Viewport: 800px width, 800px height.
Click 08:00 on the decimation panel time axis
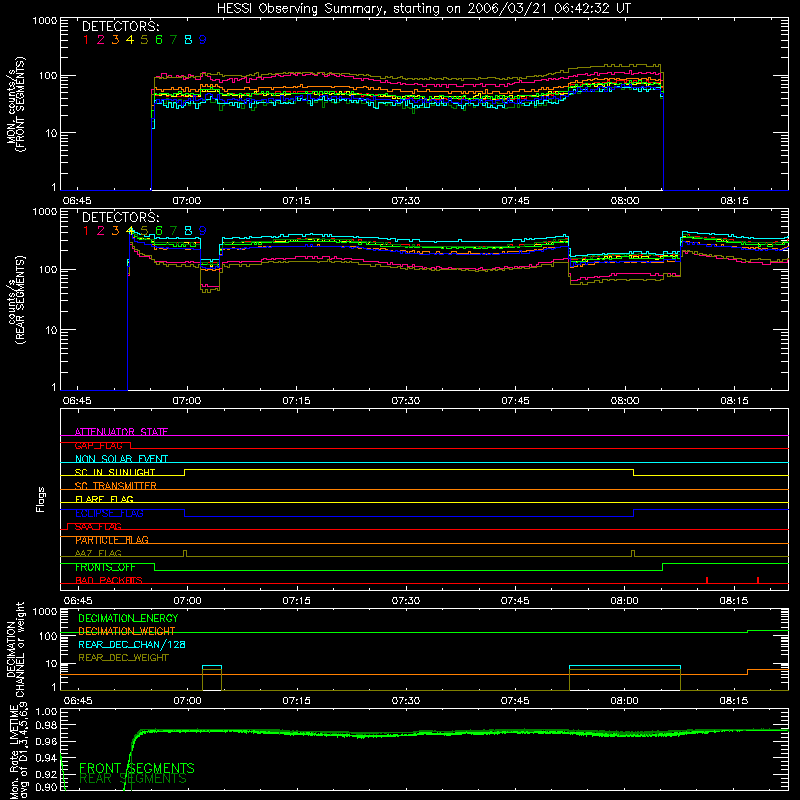pyautogui.click(x=625, y=701)
